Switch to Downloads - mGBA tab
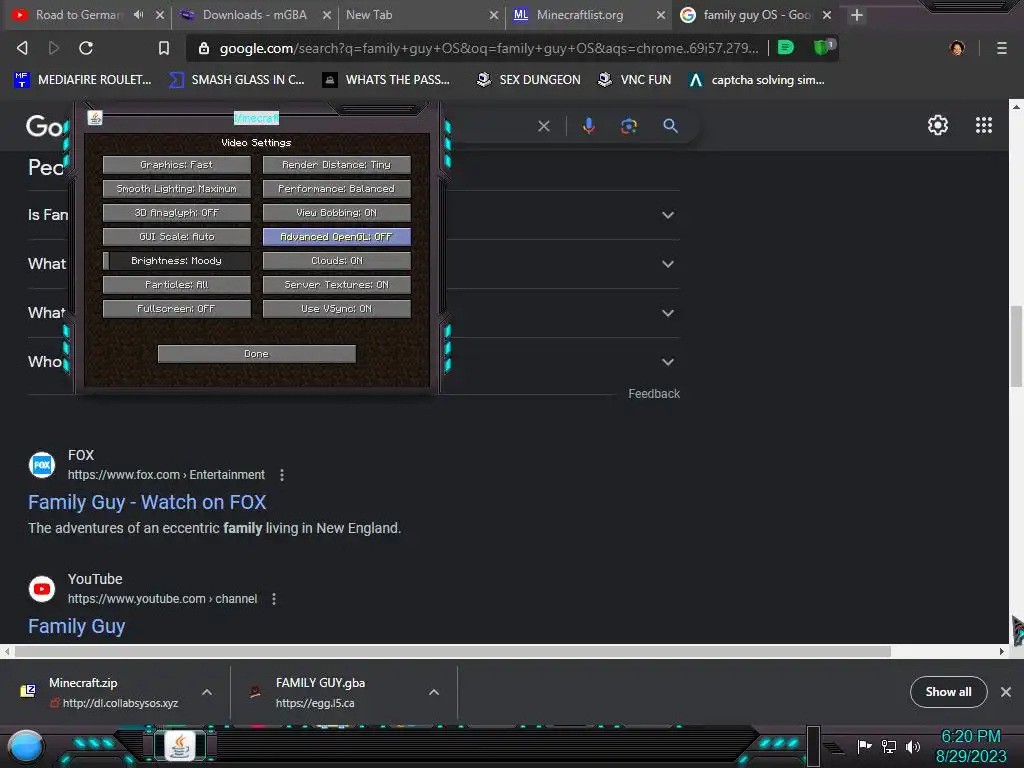1024x768 pixels. point(253,14)
